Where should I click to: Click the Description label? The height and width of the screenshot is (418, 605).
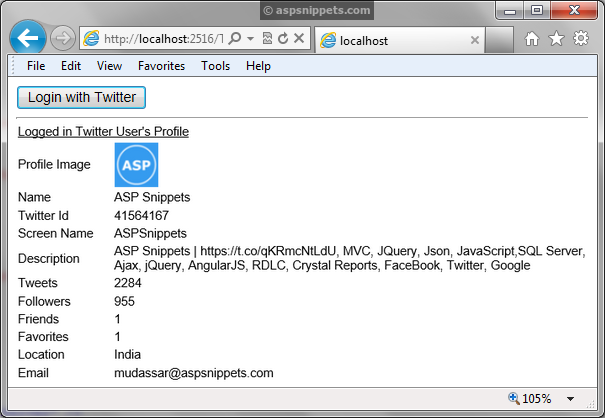point(49,259)
